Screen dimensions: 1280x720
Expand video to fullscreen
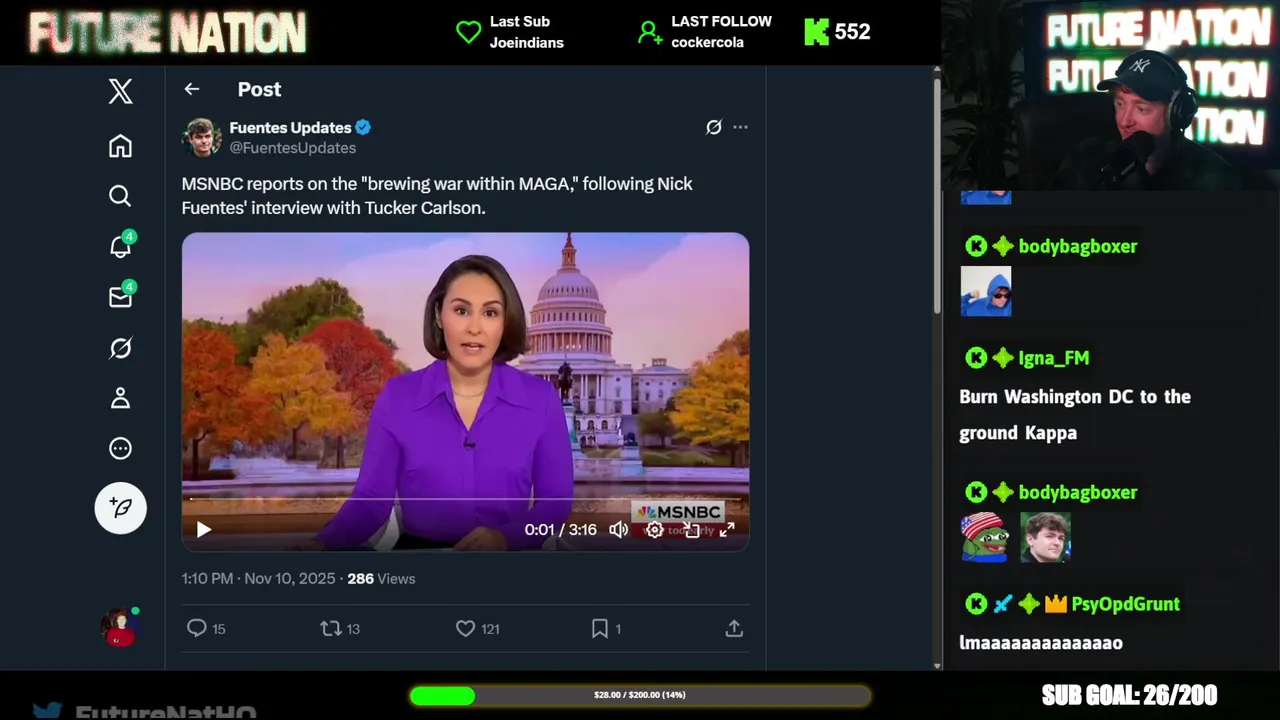tap(727, 530)
